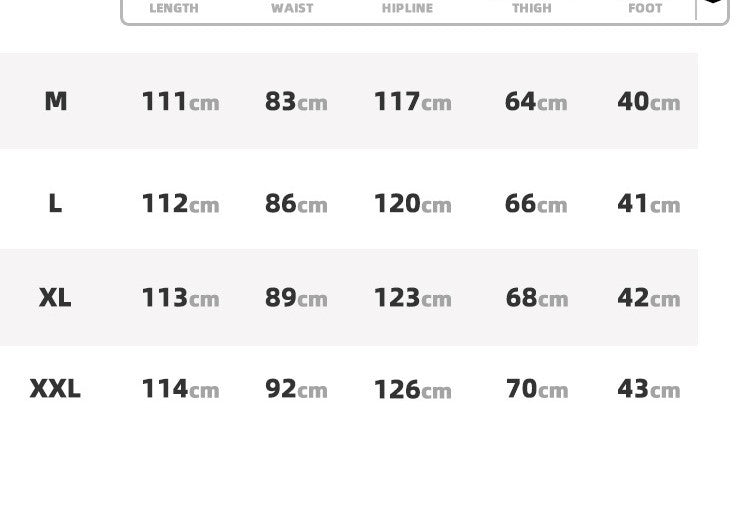Click the HIPLINE column header

(x=408, y=8)
